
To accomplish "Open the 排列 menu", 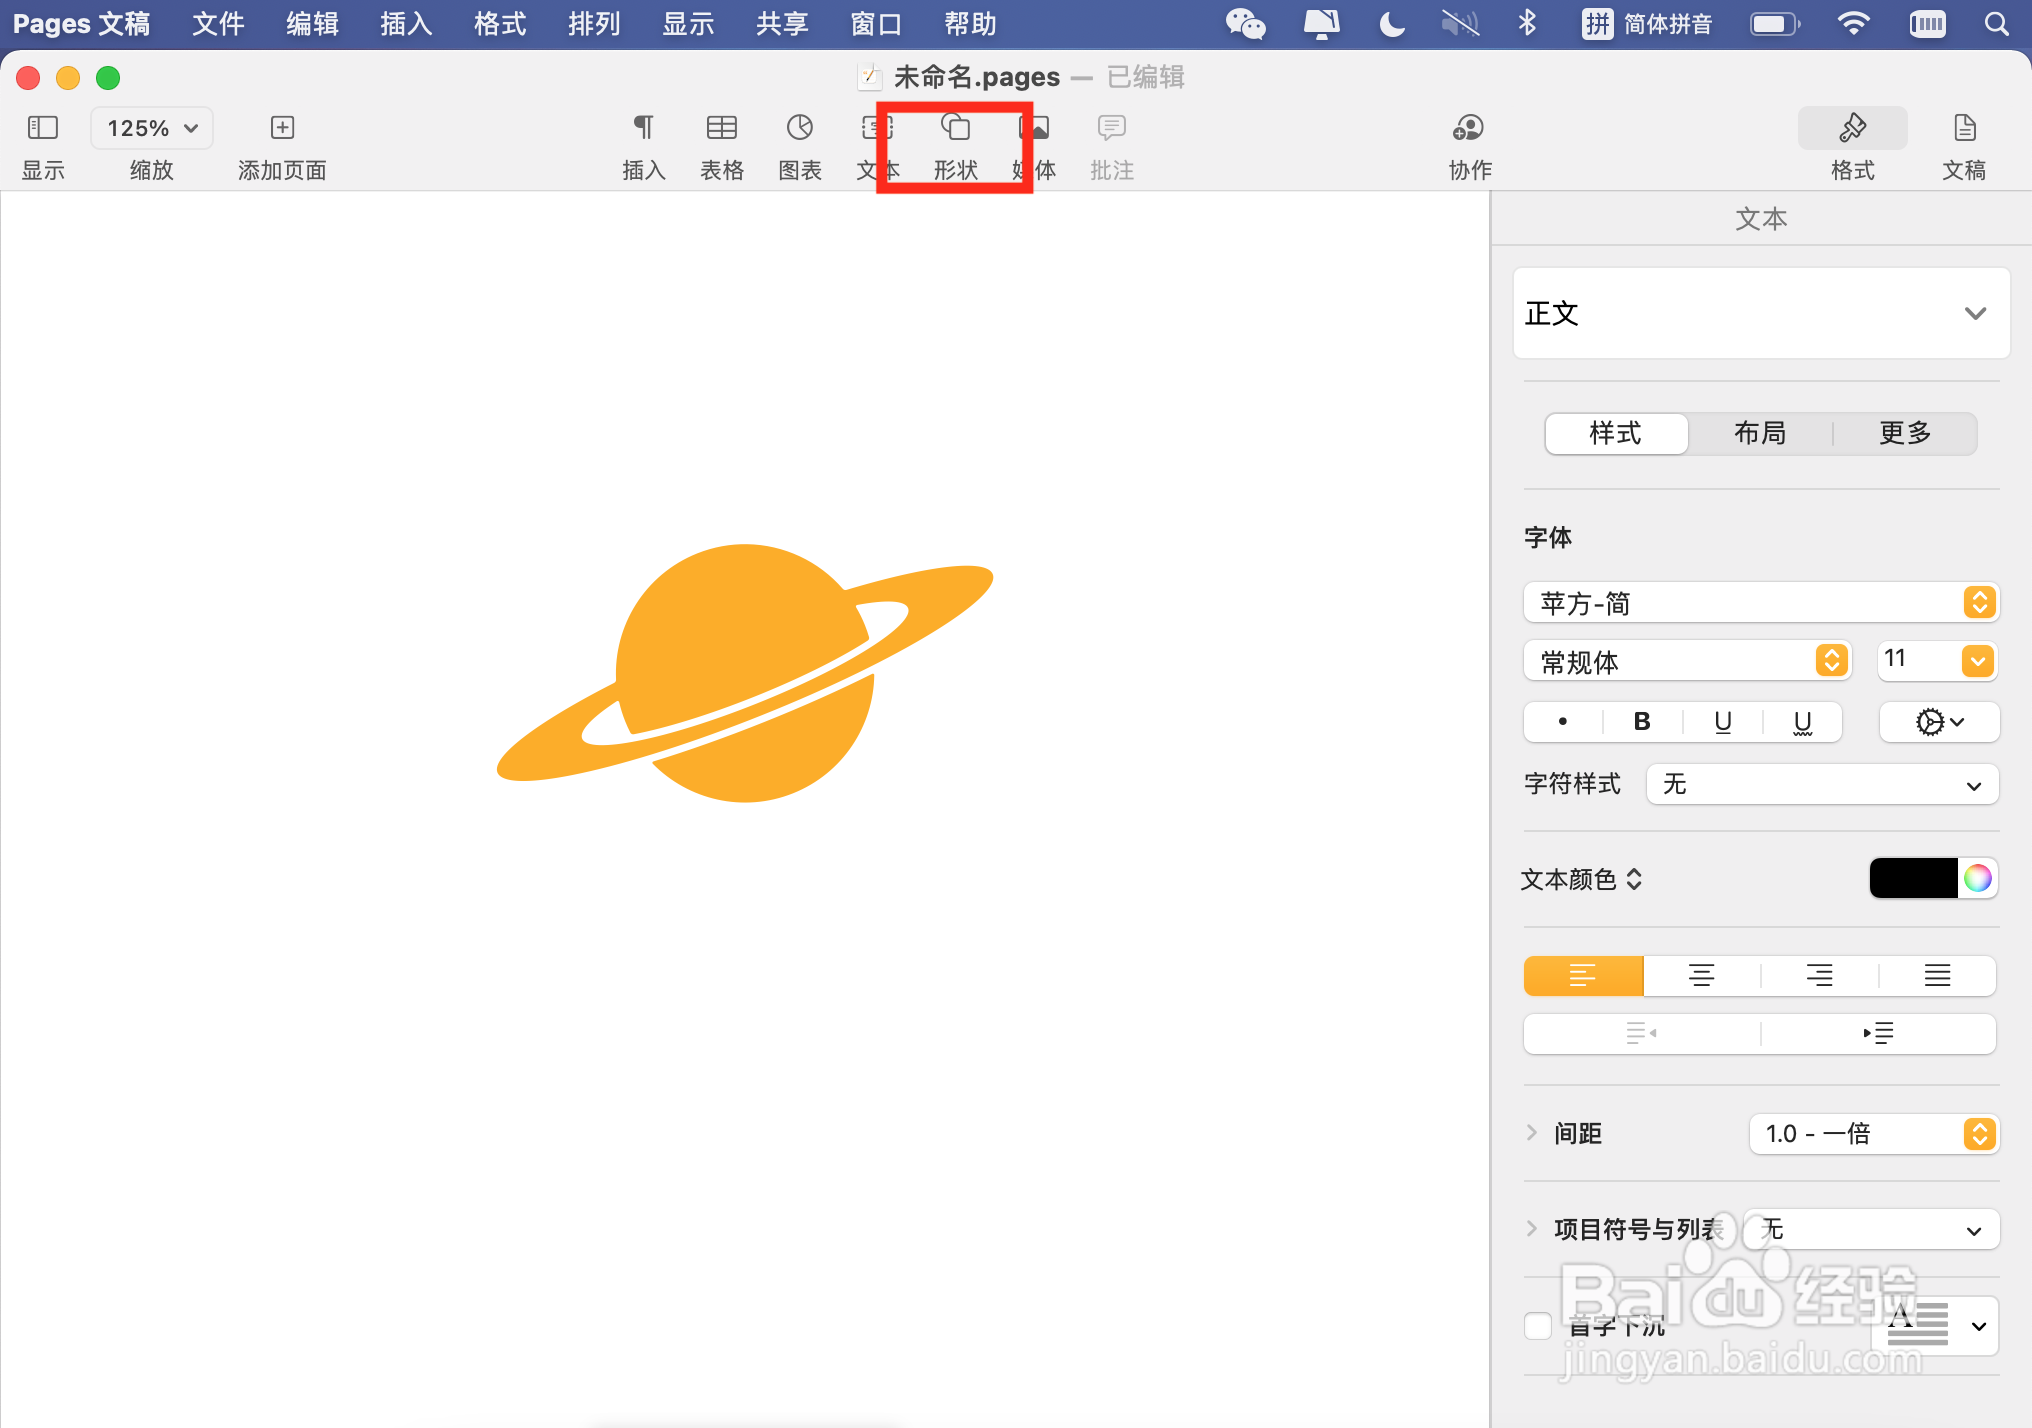I will [x=594, y=24].
